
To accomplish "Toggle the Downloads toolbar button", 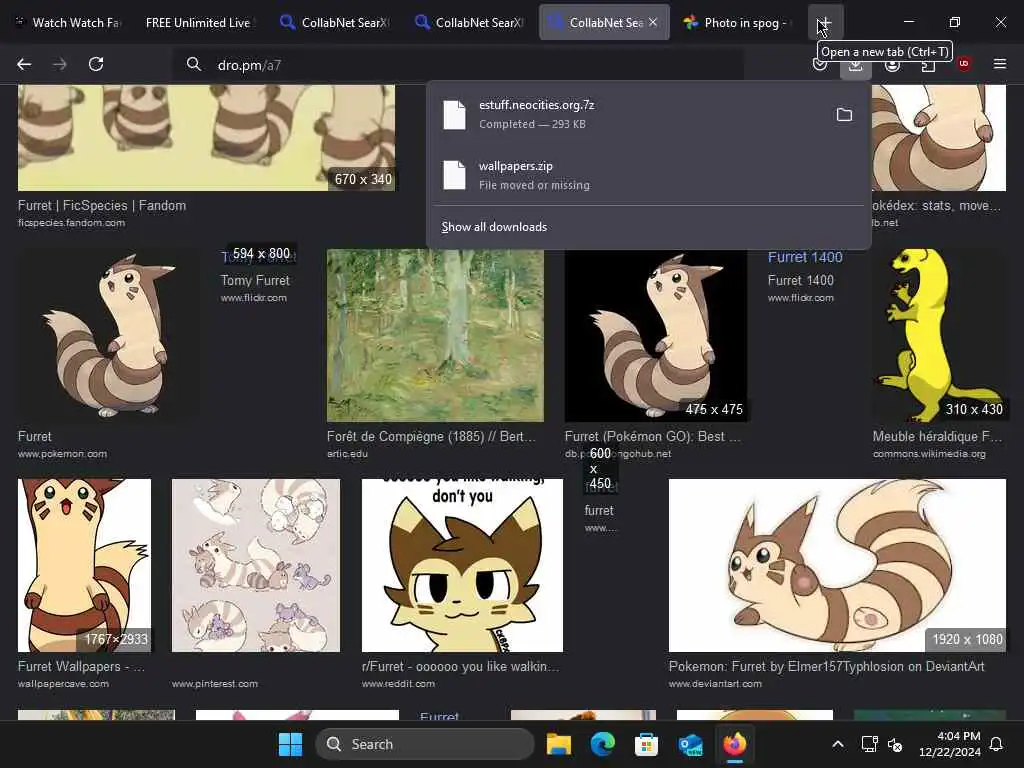I will 856,64.
